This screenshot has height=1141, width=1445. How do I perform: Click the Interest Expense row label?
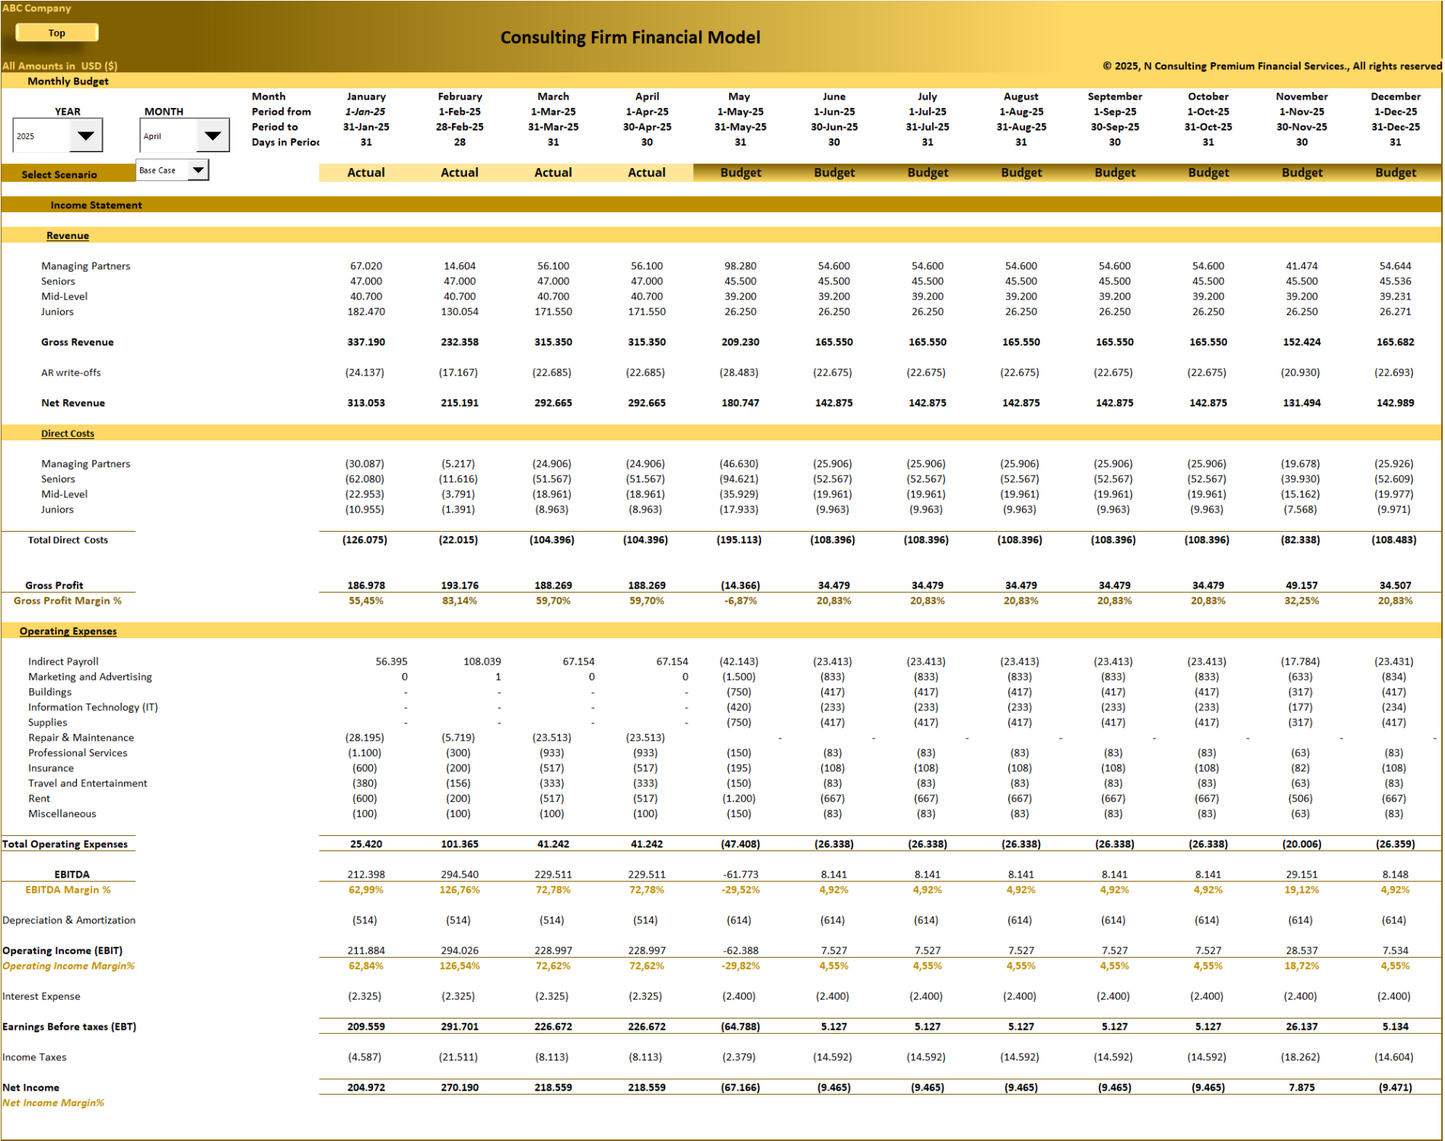41,997
